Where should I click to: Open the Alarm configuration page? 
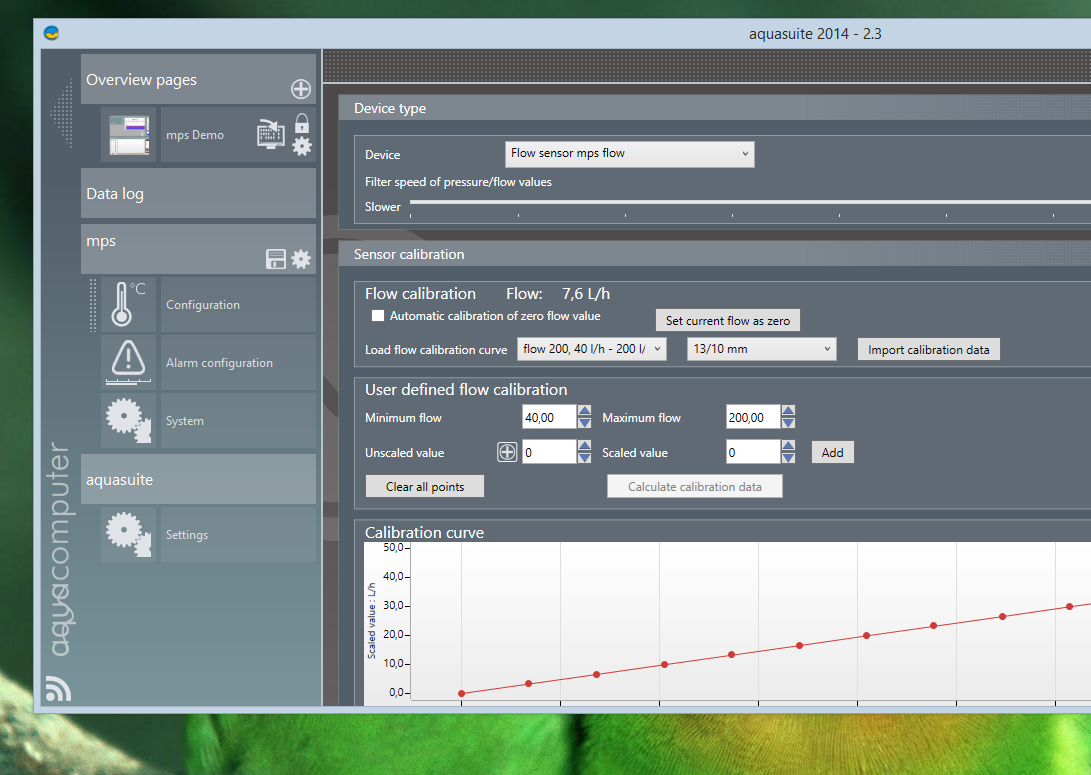[238, 362]
